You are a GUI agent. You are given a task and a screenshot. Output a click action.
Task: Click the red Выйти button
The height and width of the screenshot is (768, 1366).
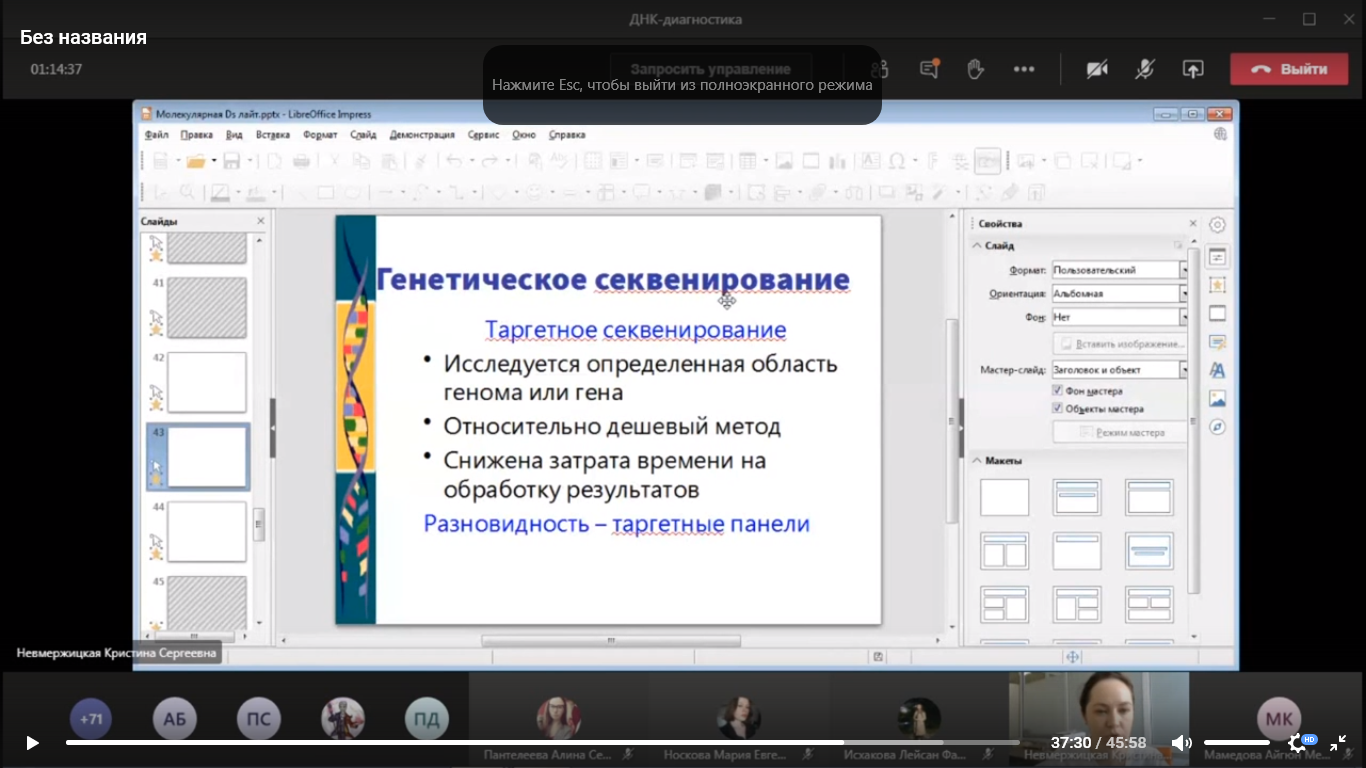pyautogui.click(x=1290, y=69)
